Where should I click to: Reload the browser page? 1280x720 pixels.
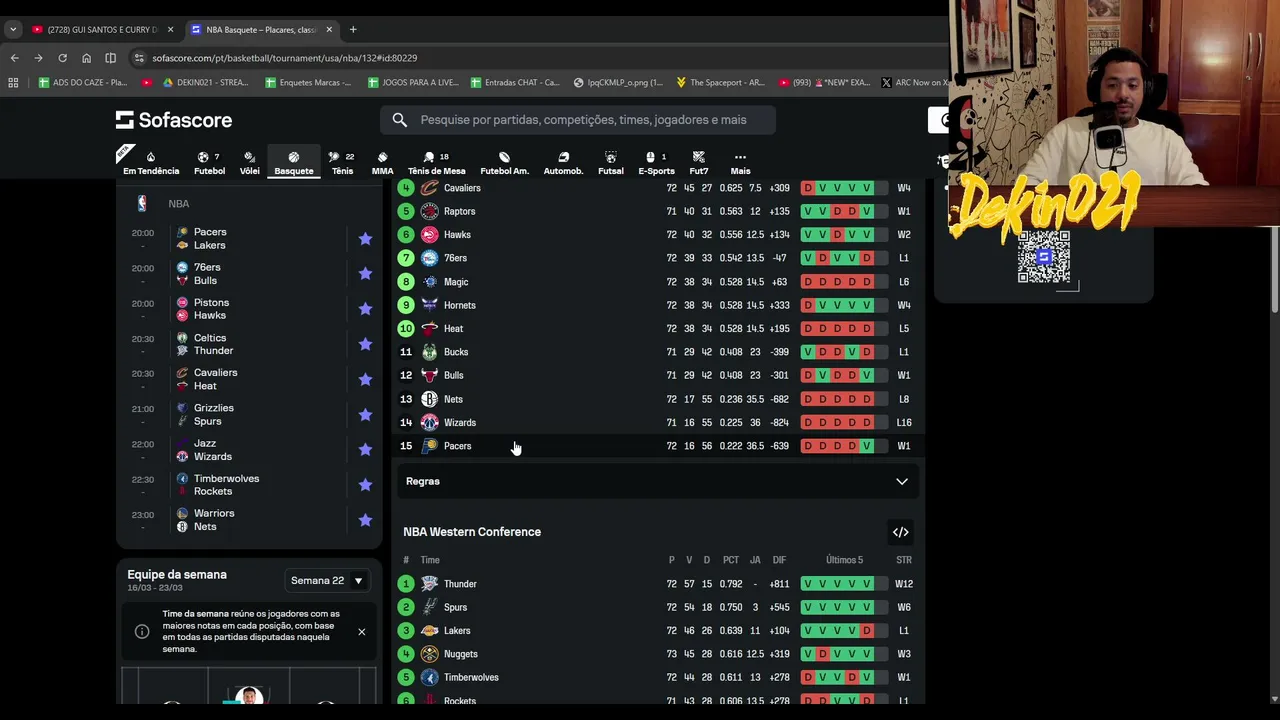pos(62,58)
